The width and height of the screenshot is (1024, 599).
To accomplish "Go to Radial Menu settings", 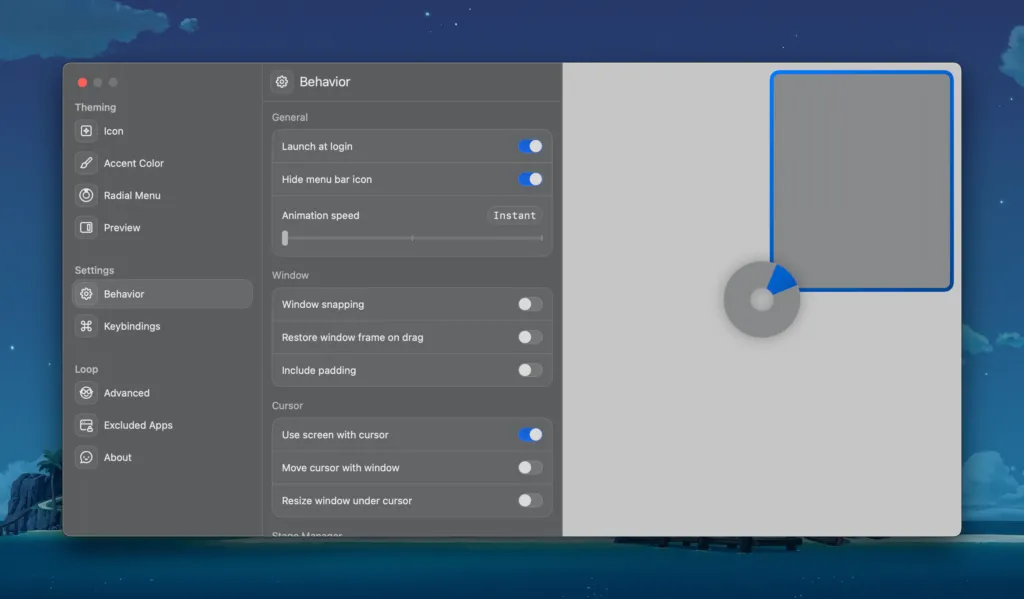I will click(x=162, y=195).
